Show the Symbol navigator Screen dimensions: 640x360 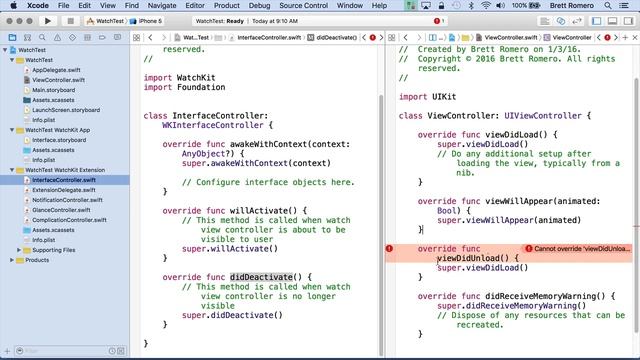tap(27, 38)
